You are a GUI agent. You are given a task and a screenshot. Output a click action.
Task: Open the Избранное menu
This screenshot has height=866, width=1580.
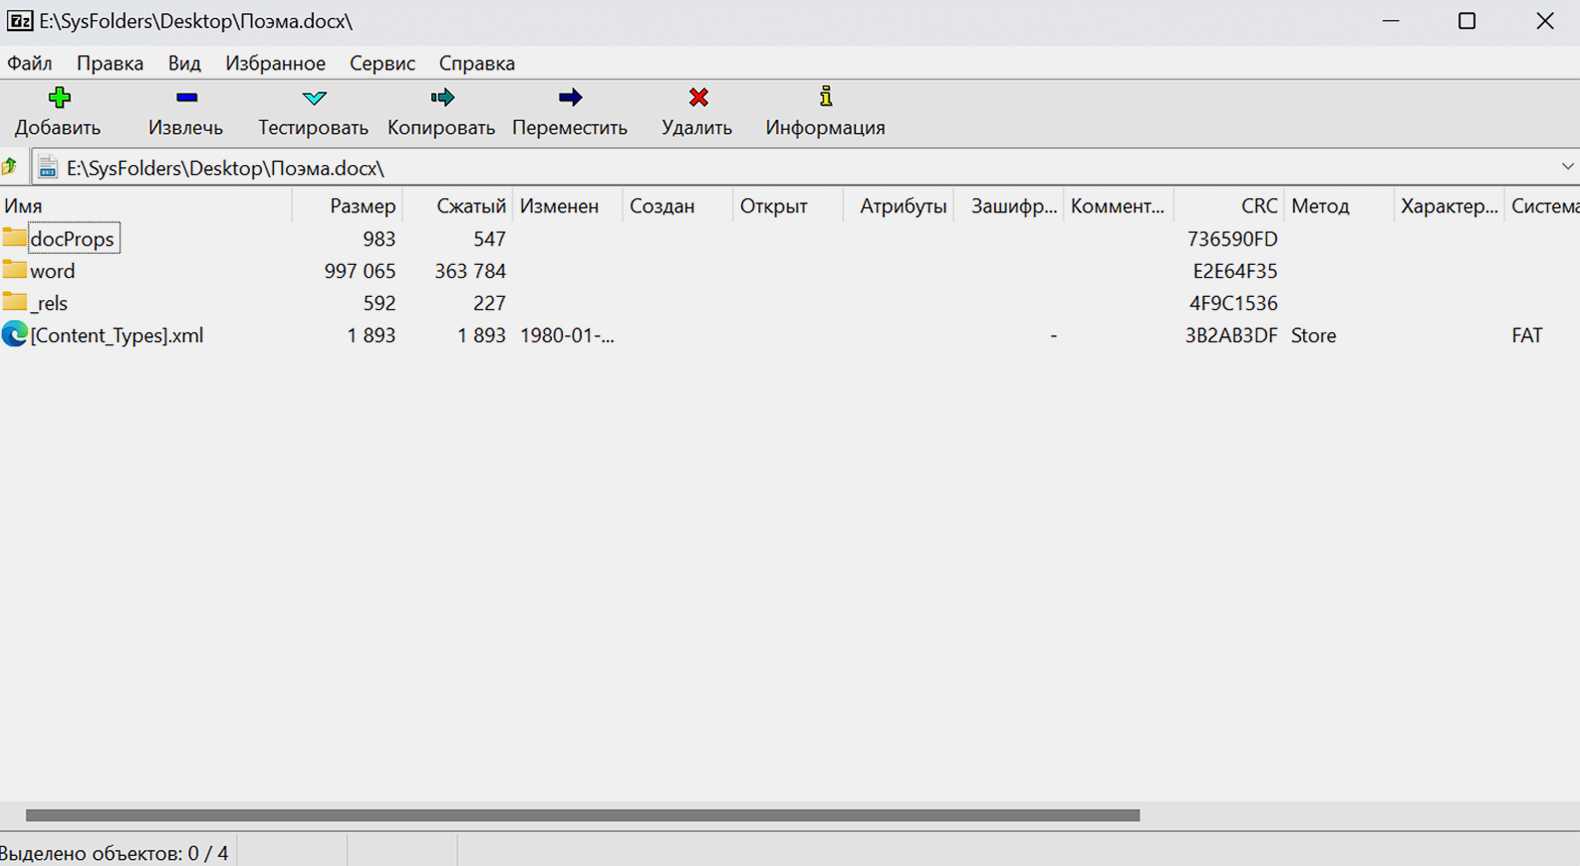[275, 63]
